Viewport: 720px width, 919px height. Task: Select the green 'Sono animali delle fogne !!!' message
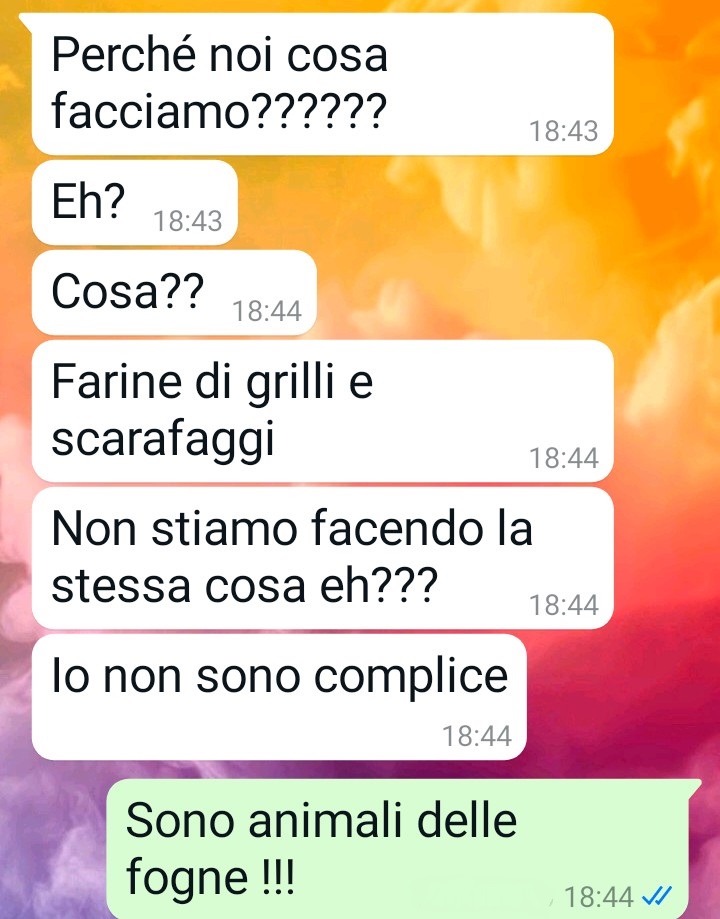click(x=404, y=849)
